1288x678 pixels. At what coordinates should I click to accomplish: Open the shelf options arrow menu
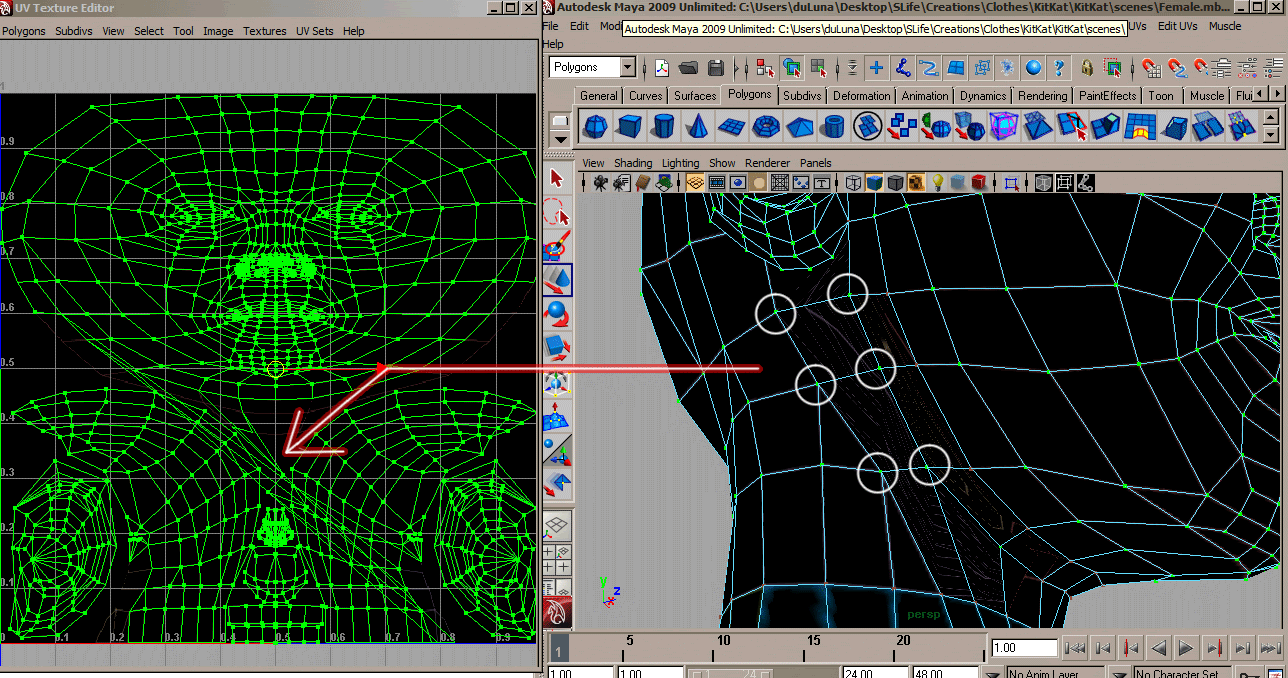pos(561,137)
